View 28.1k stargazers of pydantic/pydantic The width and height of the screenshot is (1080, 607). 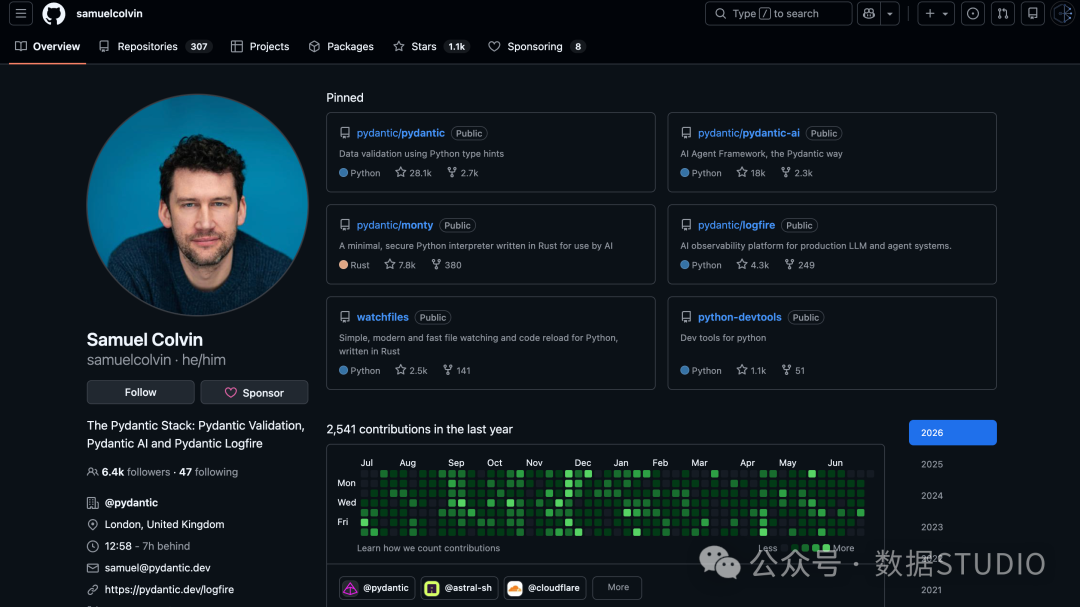pos(413,173)
